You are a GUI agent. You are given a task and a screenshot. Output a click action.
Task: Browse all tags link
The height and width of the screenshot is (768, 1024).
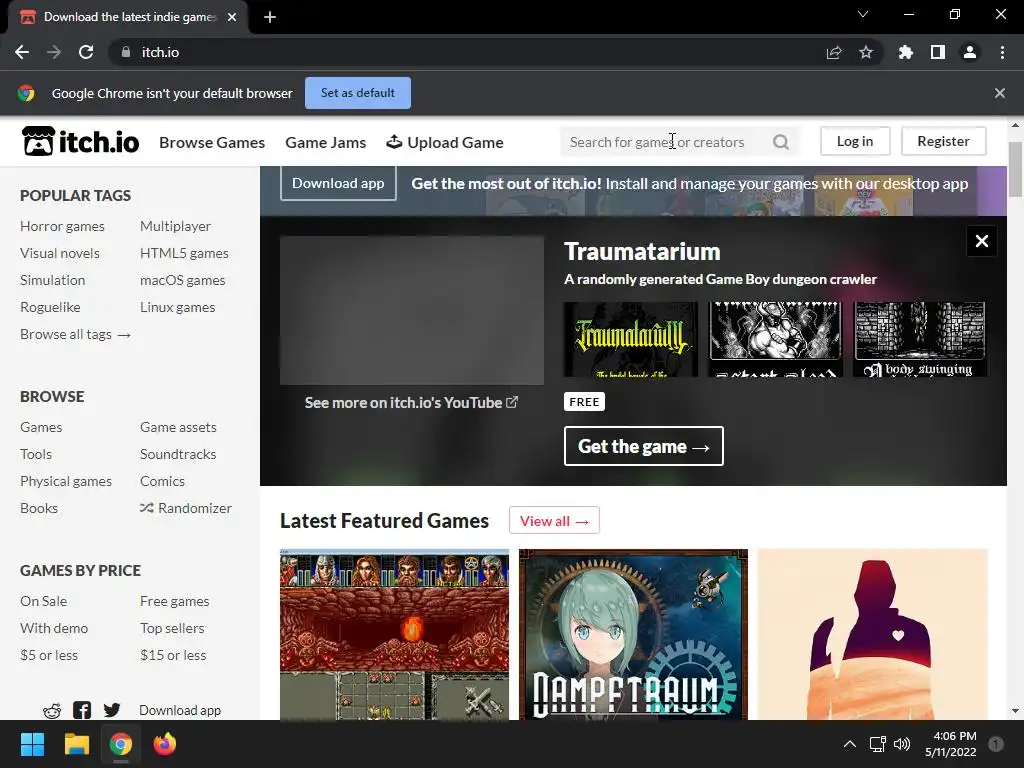(75, 334)
